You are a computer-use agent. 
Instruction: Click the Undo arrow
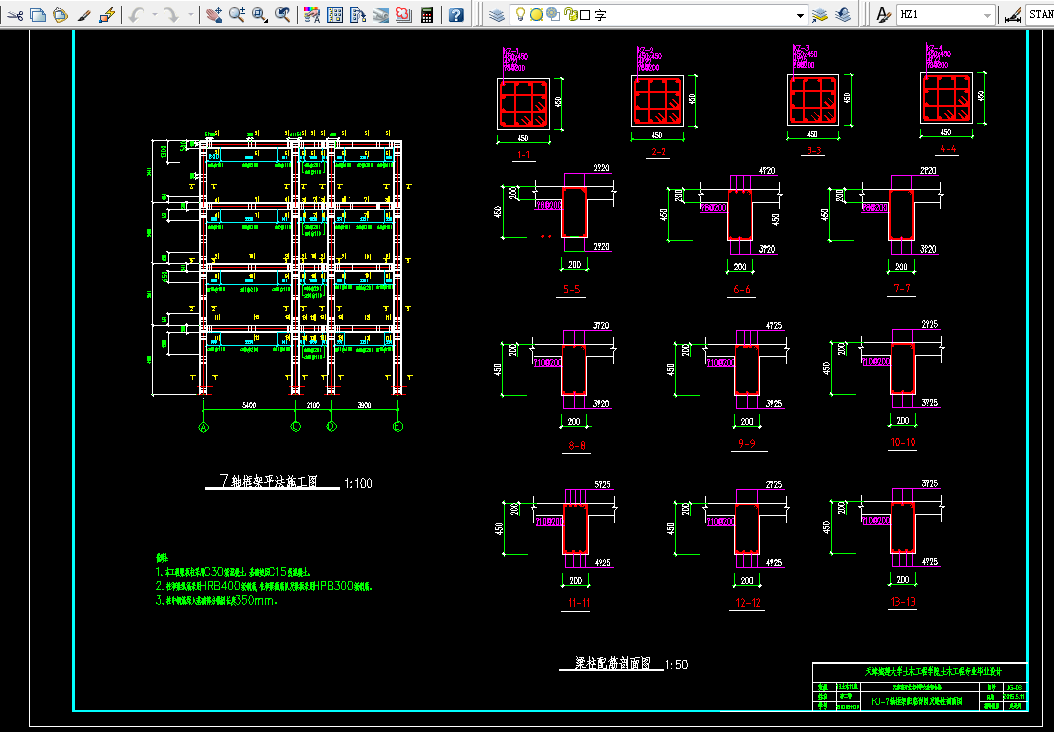point(136,14)
